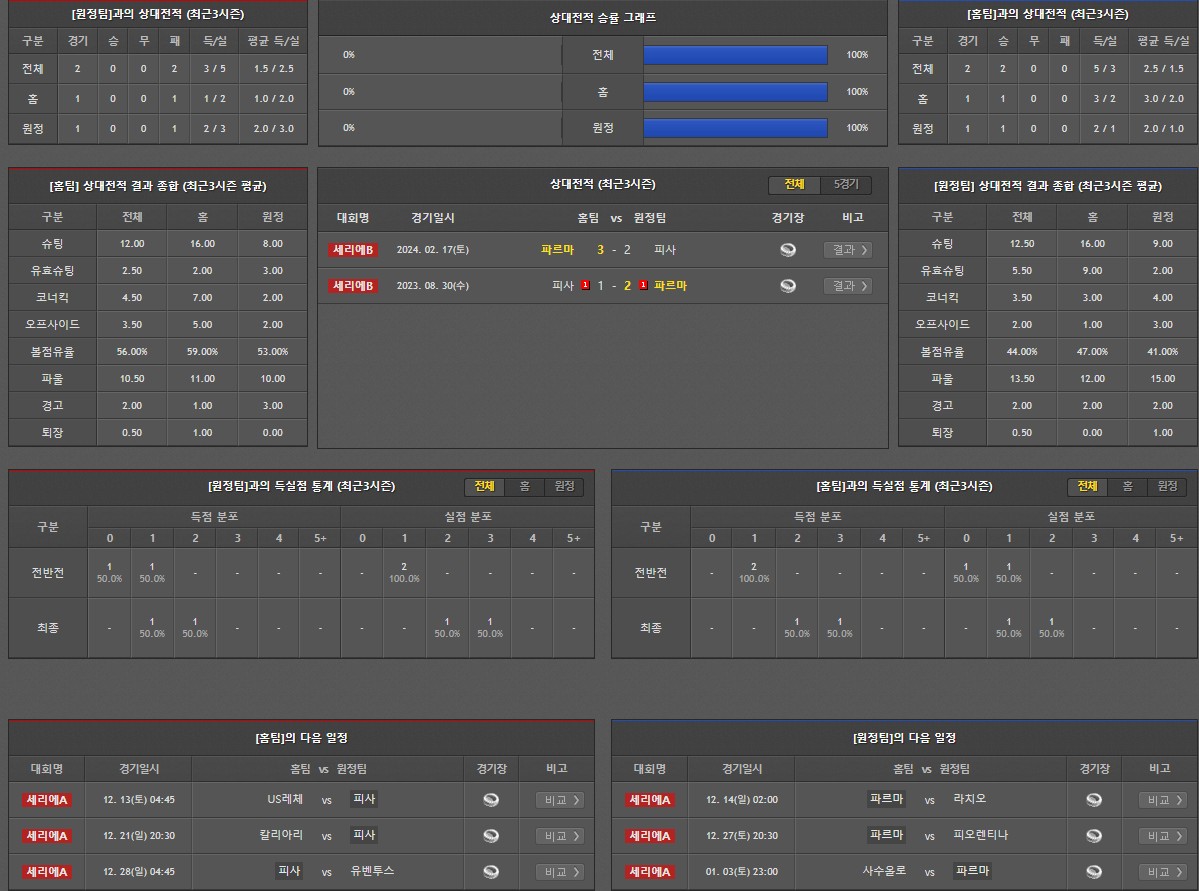Click stadium icon for 파르마 3-2 피사 match
This screenshot has width=1199, height=891.
tap(788, 250)
